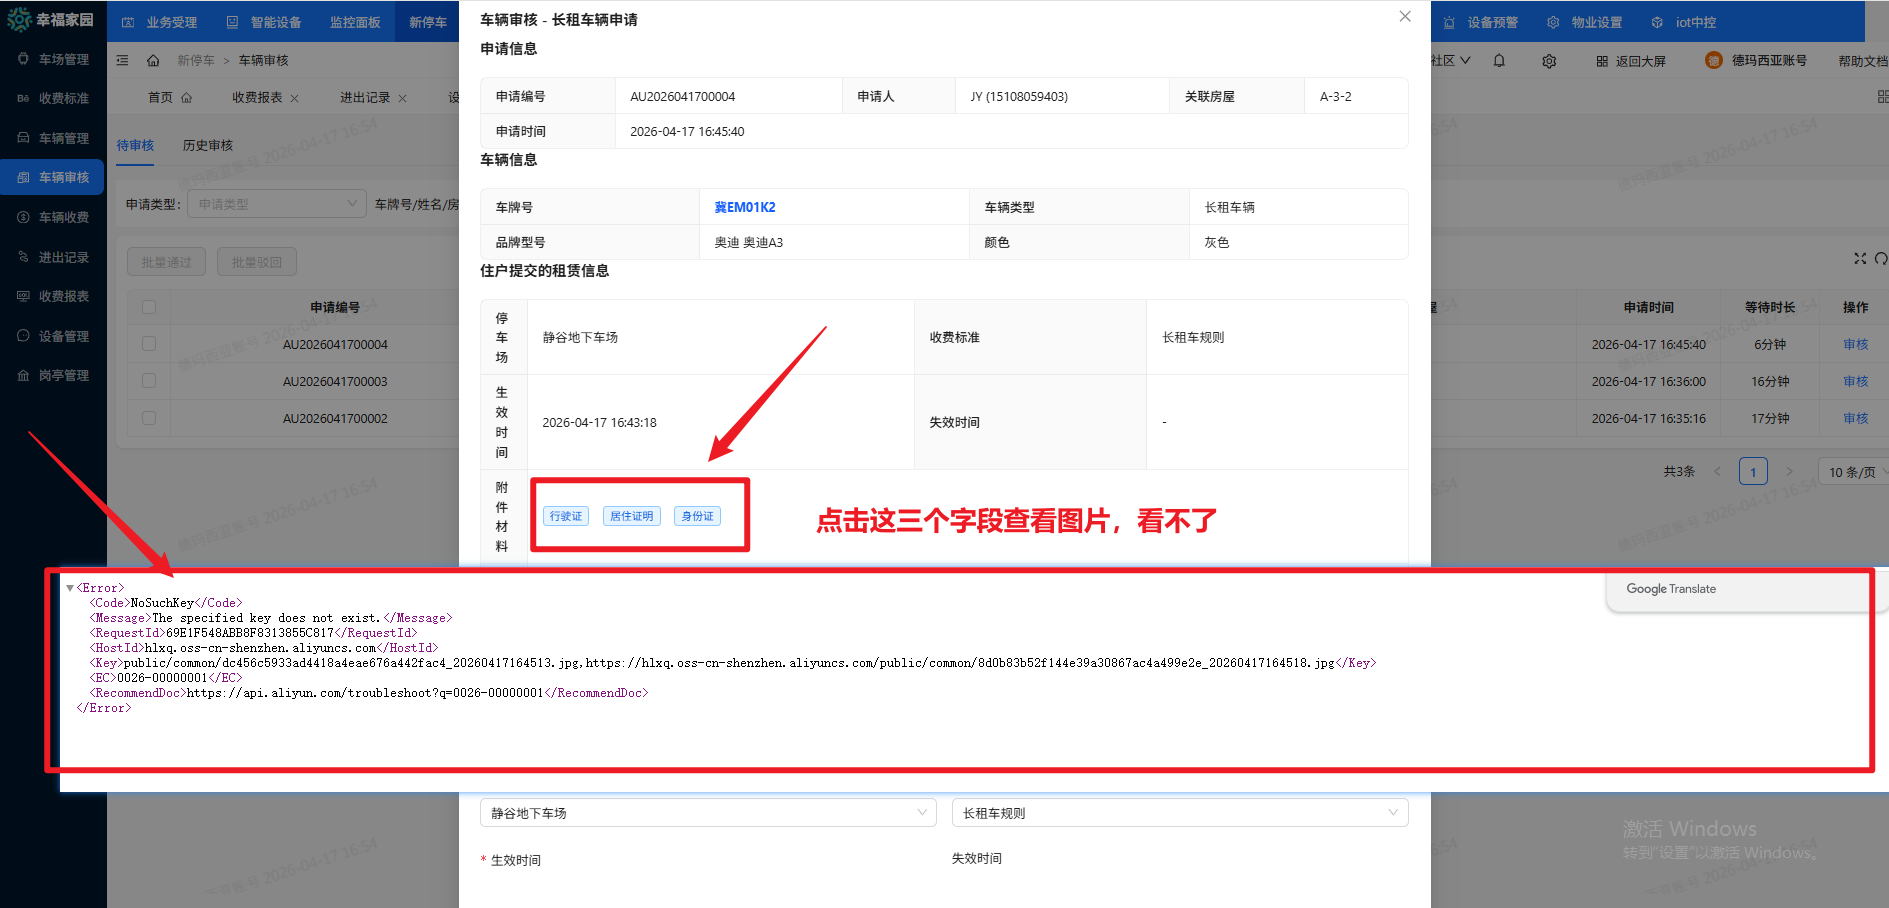This screenshot has height=908, width=1889.
Task: Click the 批量通过 button
Action: 166,261
